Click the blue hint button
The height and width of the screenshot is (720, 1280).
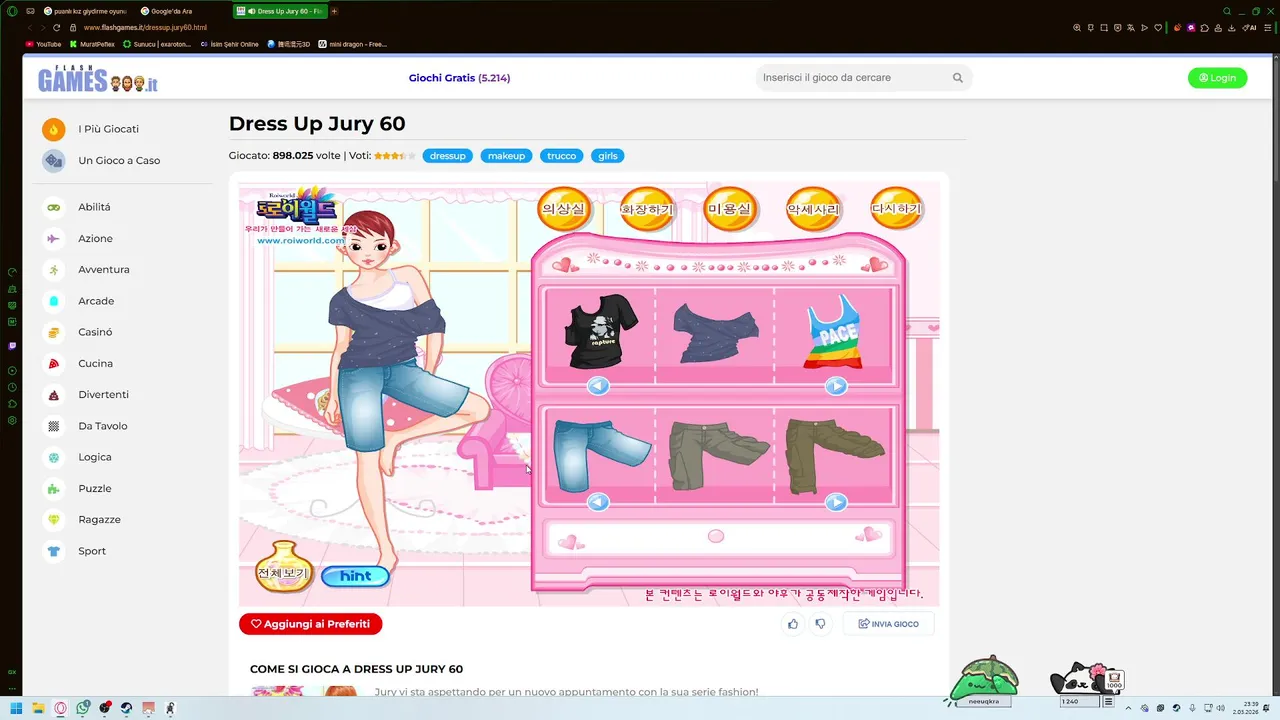(355, 576)
